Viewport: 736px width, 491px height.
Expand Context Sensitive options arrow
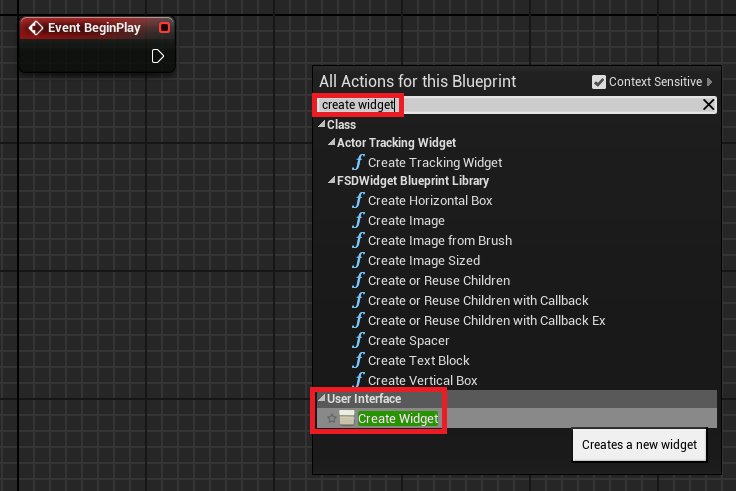click(x=709, y=82)
